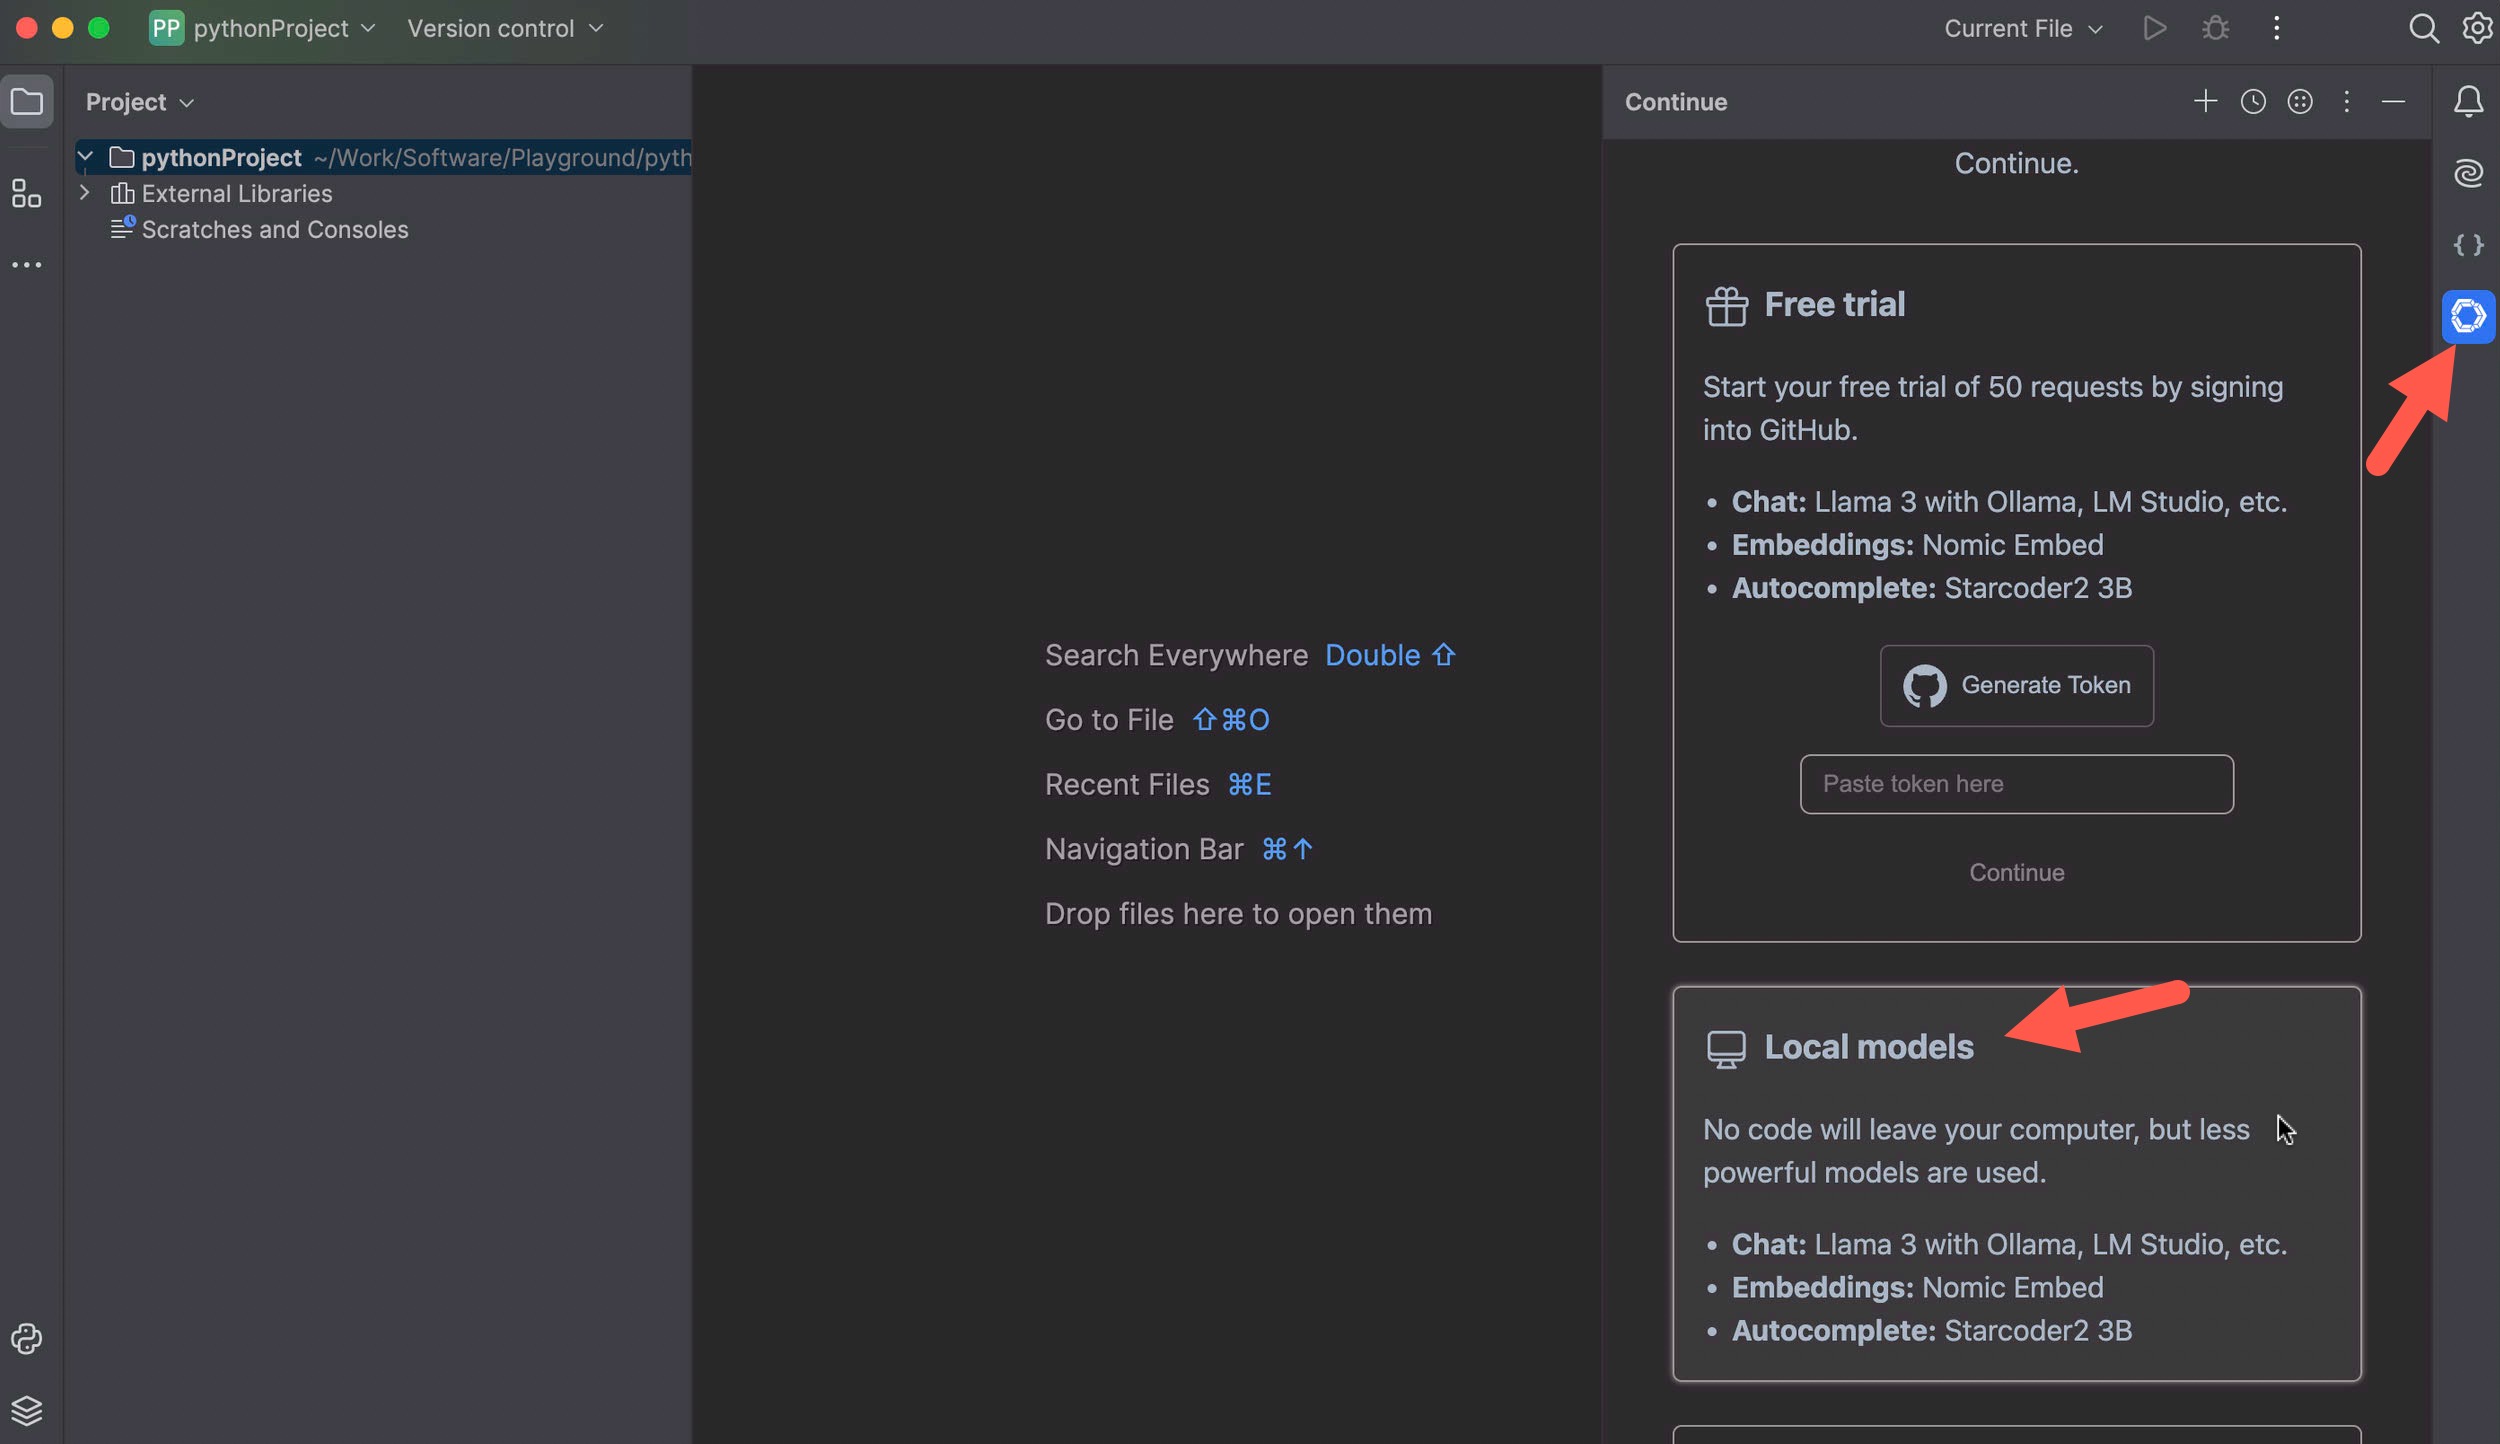Open the main toolbar More Actions menu
2500x1444 pixels.
[2276, 28]
